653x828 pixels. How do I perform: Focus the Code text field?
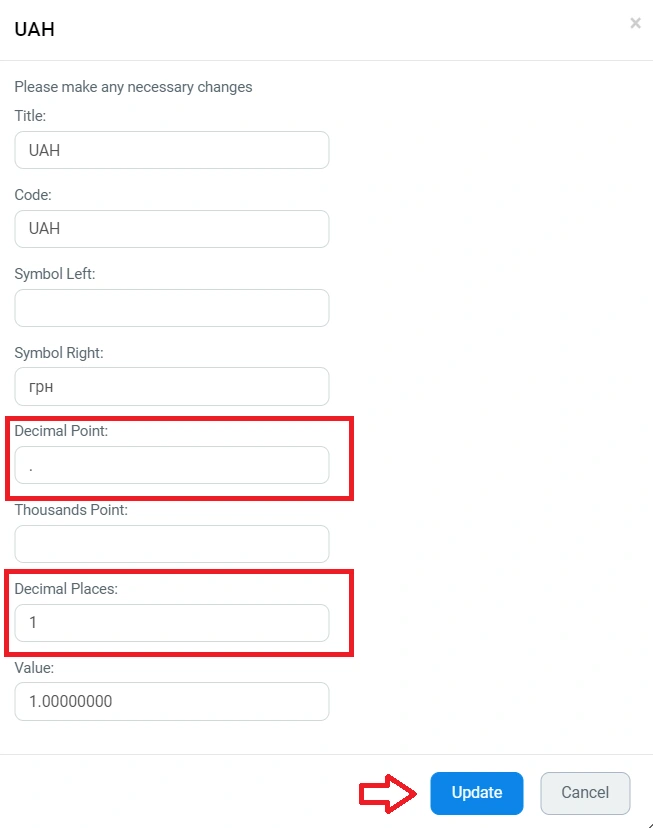coord(171,229)
